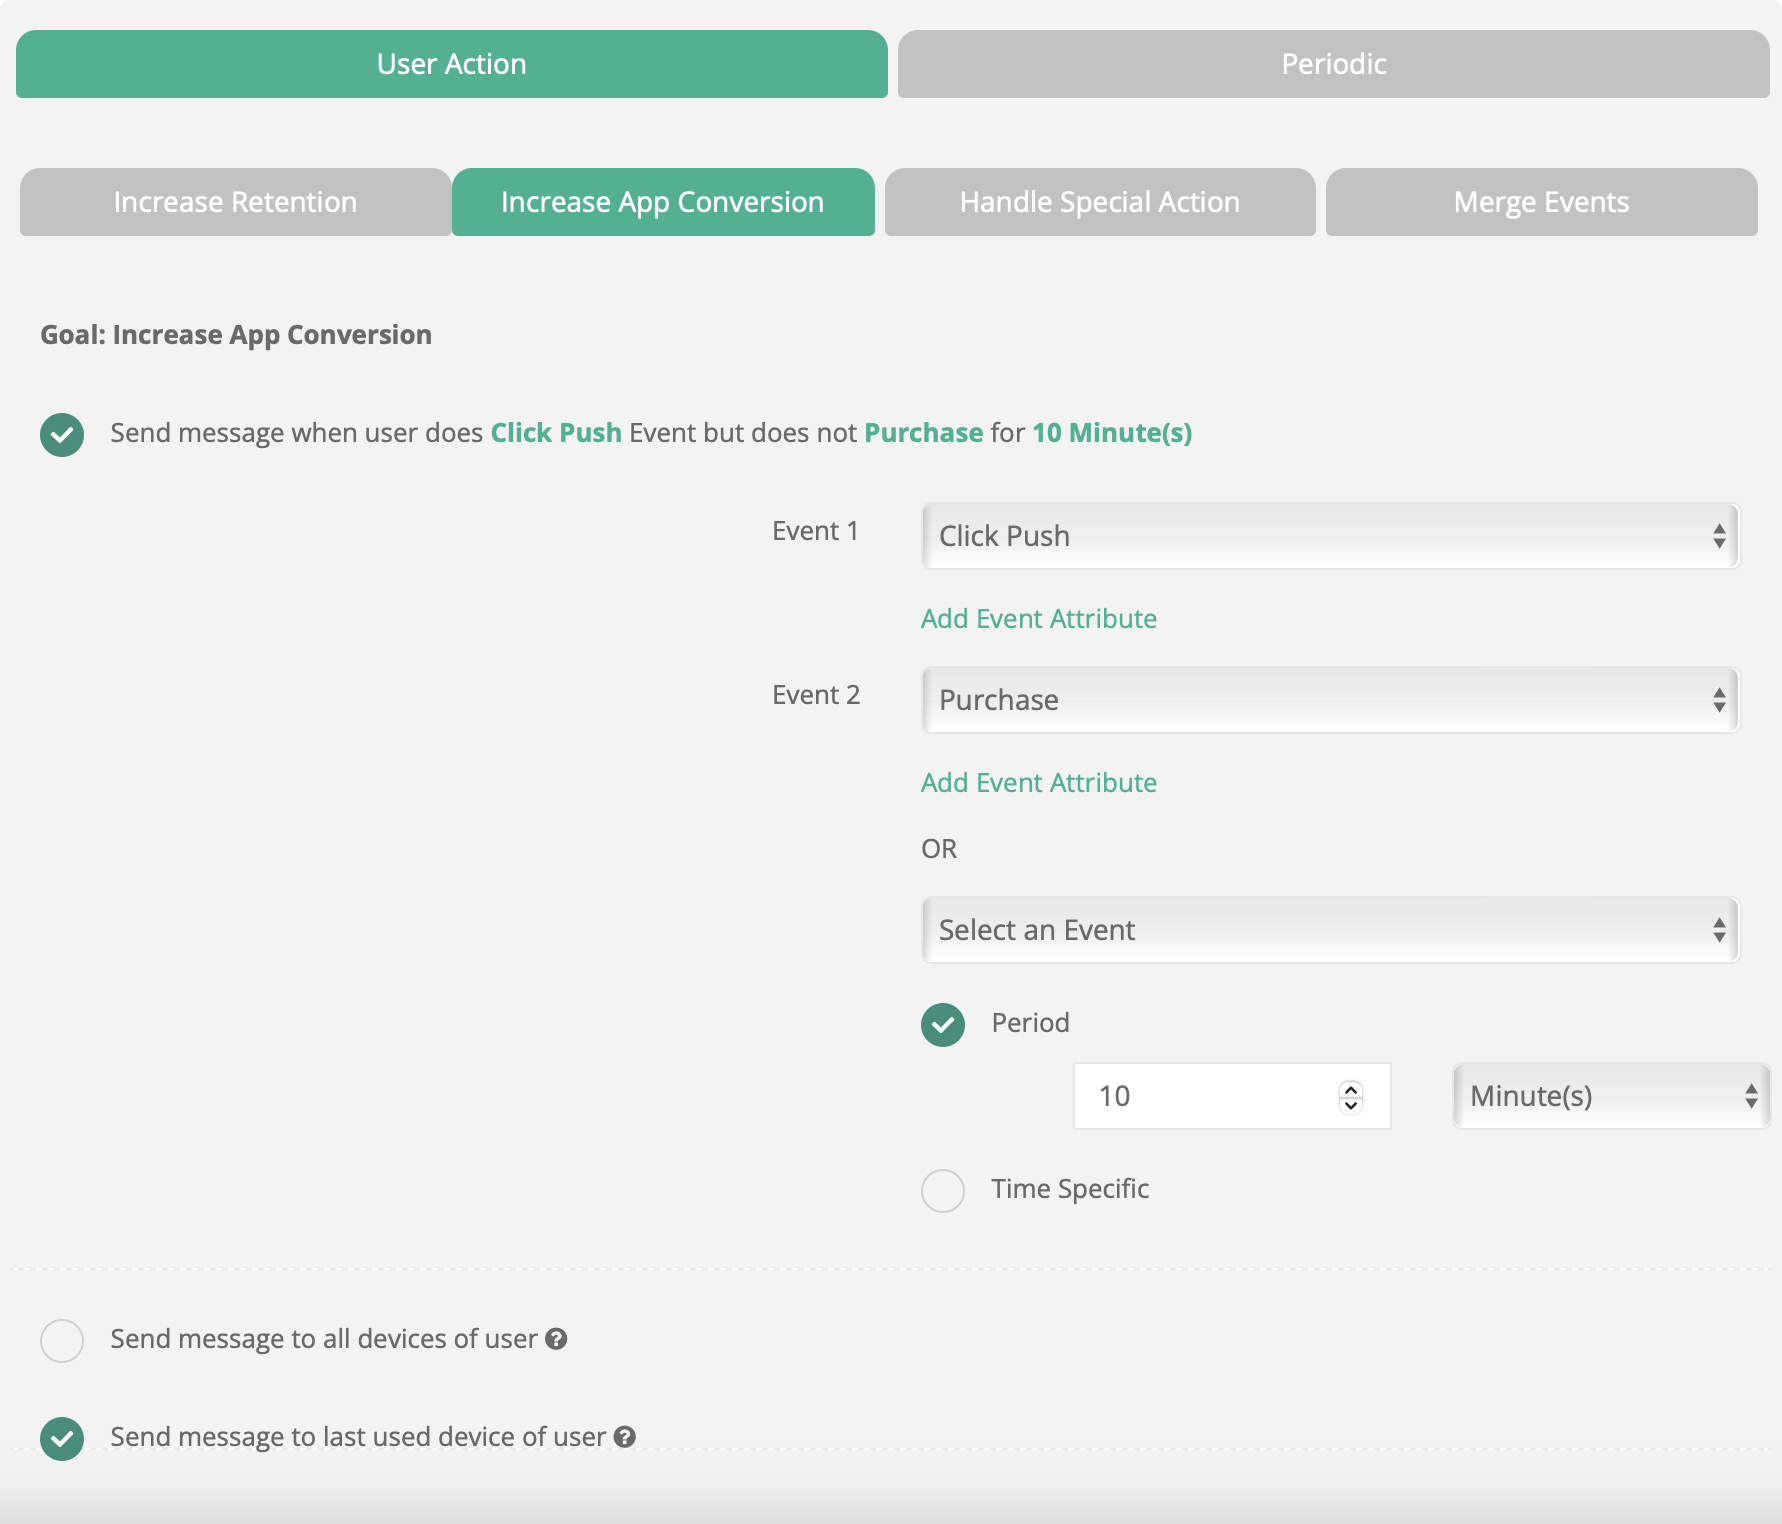Click Add Event Attribute under Event 2

(x=1038, y=783)
